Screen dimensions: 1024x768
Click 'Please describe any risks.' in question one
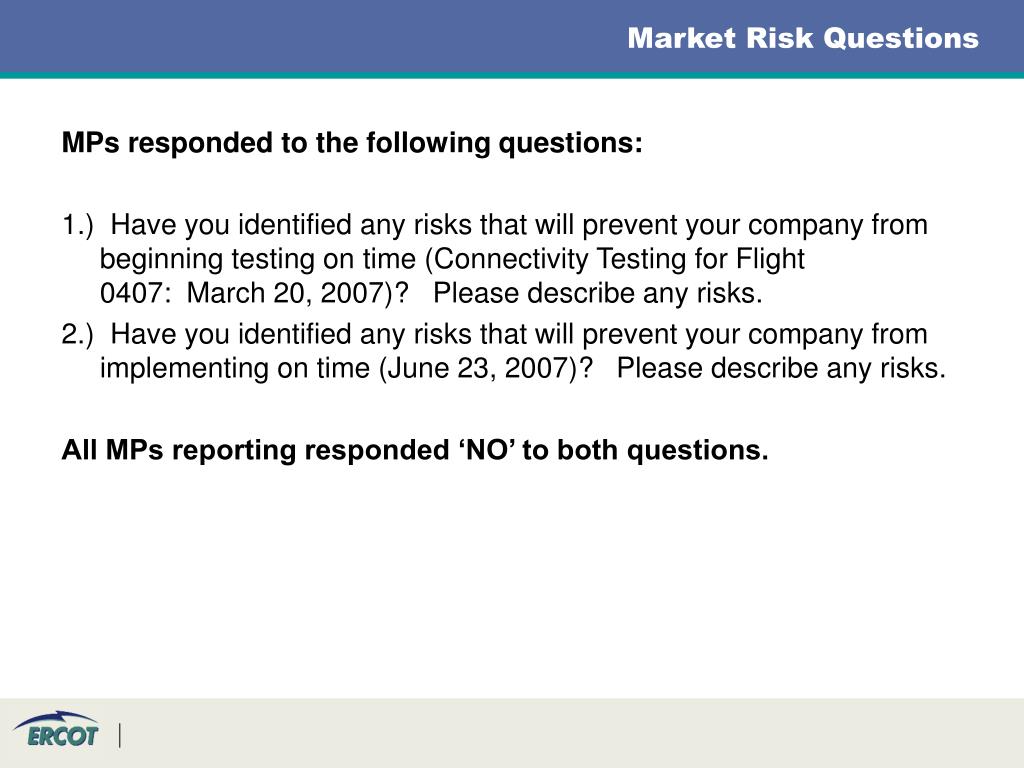pos(598,293)
